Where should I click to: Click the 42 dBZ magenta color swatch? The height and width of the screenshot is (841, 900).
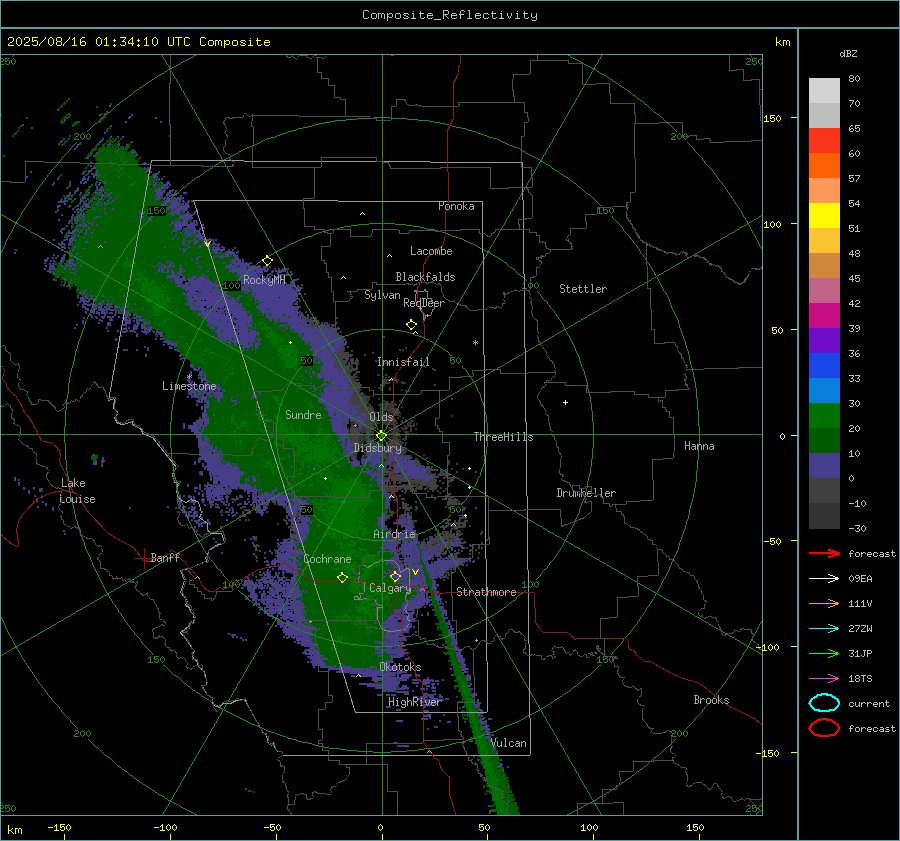click(824, 316)
